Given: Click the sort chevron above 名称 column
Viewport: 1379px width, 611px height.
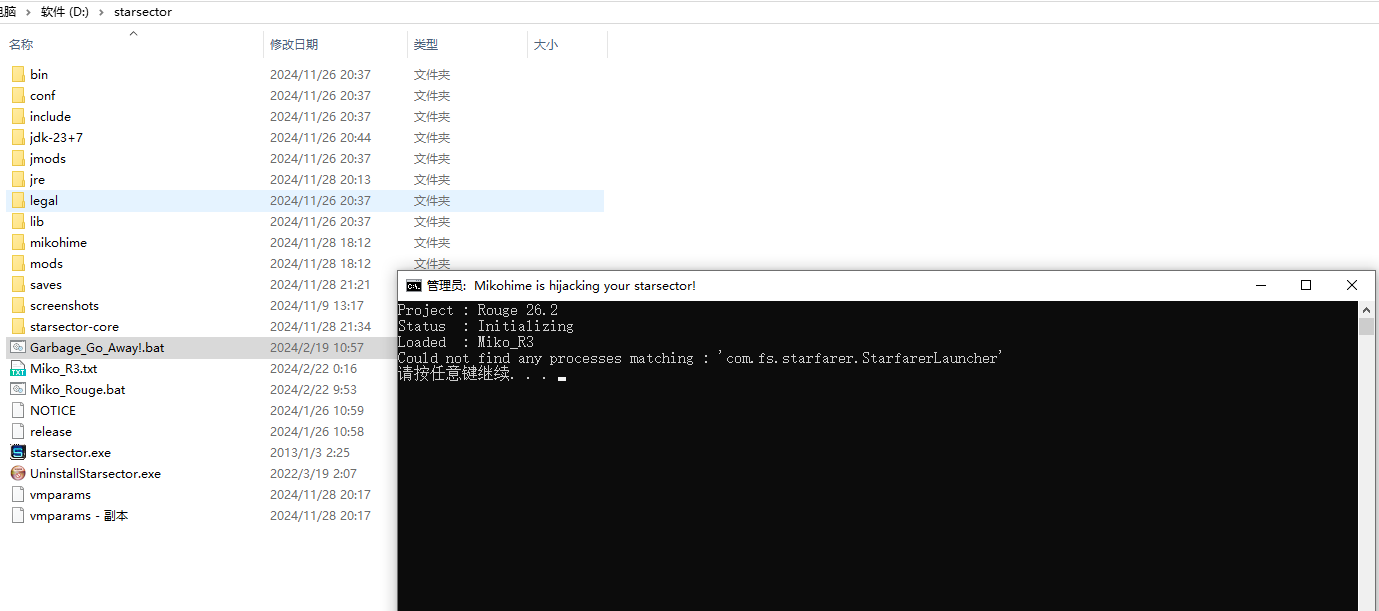Looking at the screenshot, I should 133,33.
